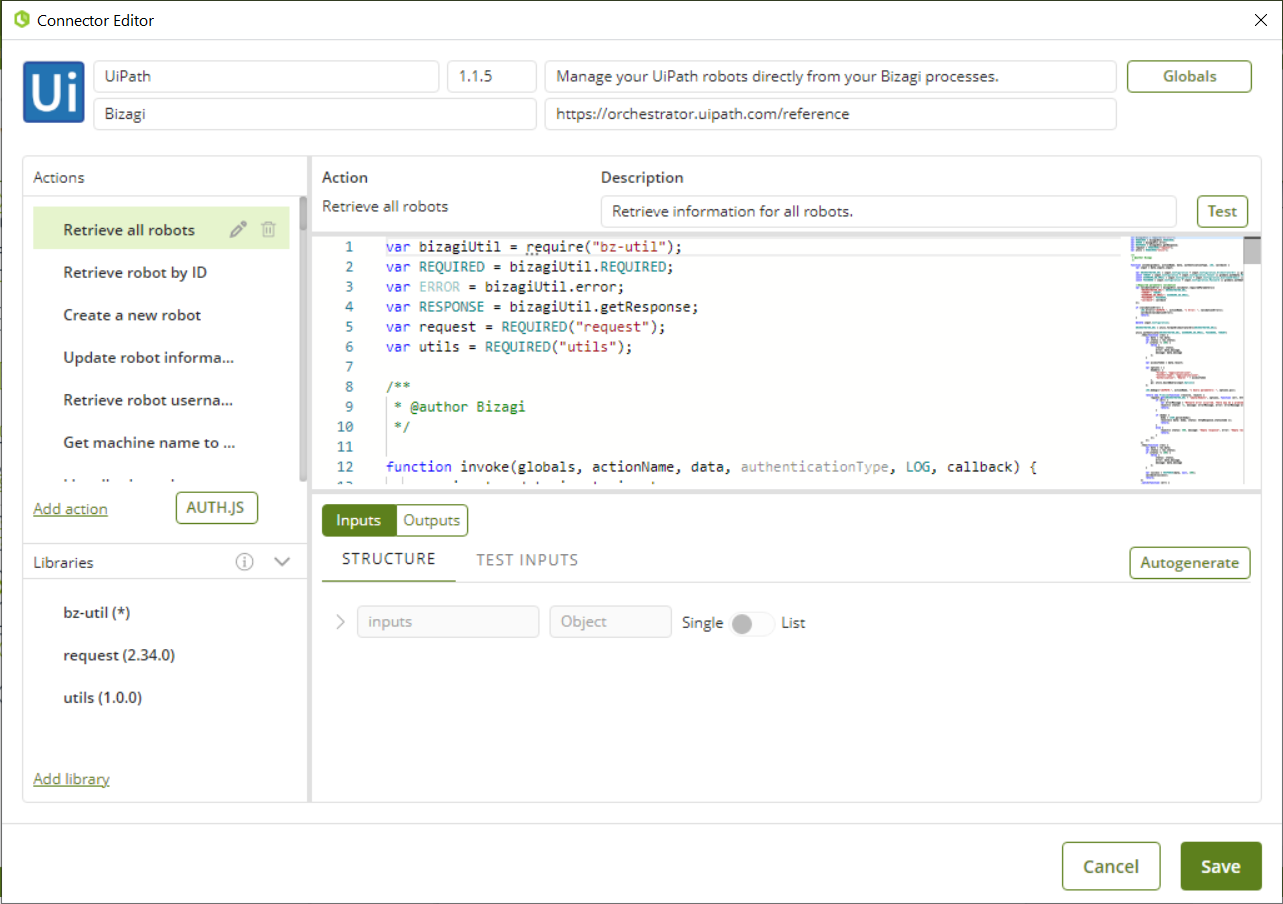Select Create a new robot action

pyautogui.click(x=132, y=315)
